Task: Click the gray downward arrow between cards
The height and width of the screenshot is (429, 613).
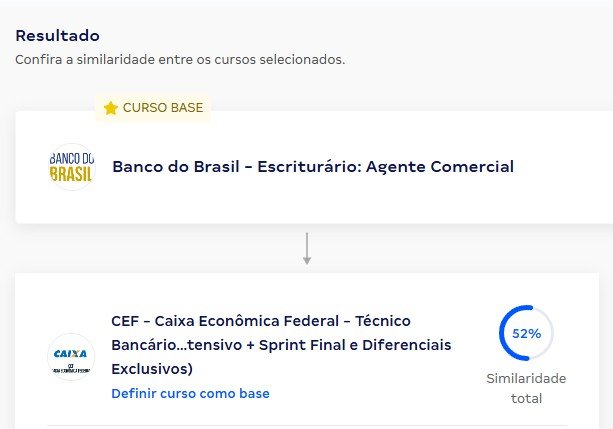Action: pos(307,248)
